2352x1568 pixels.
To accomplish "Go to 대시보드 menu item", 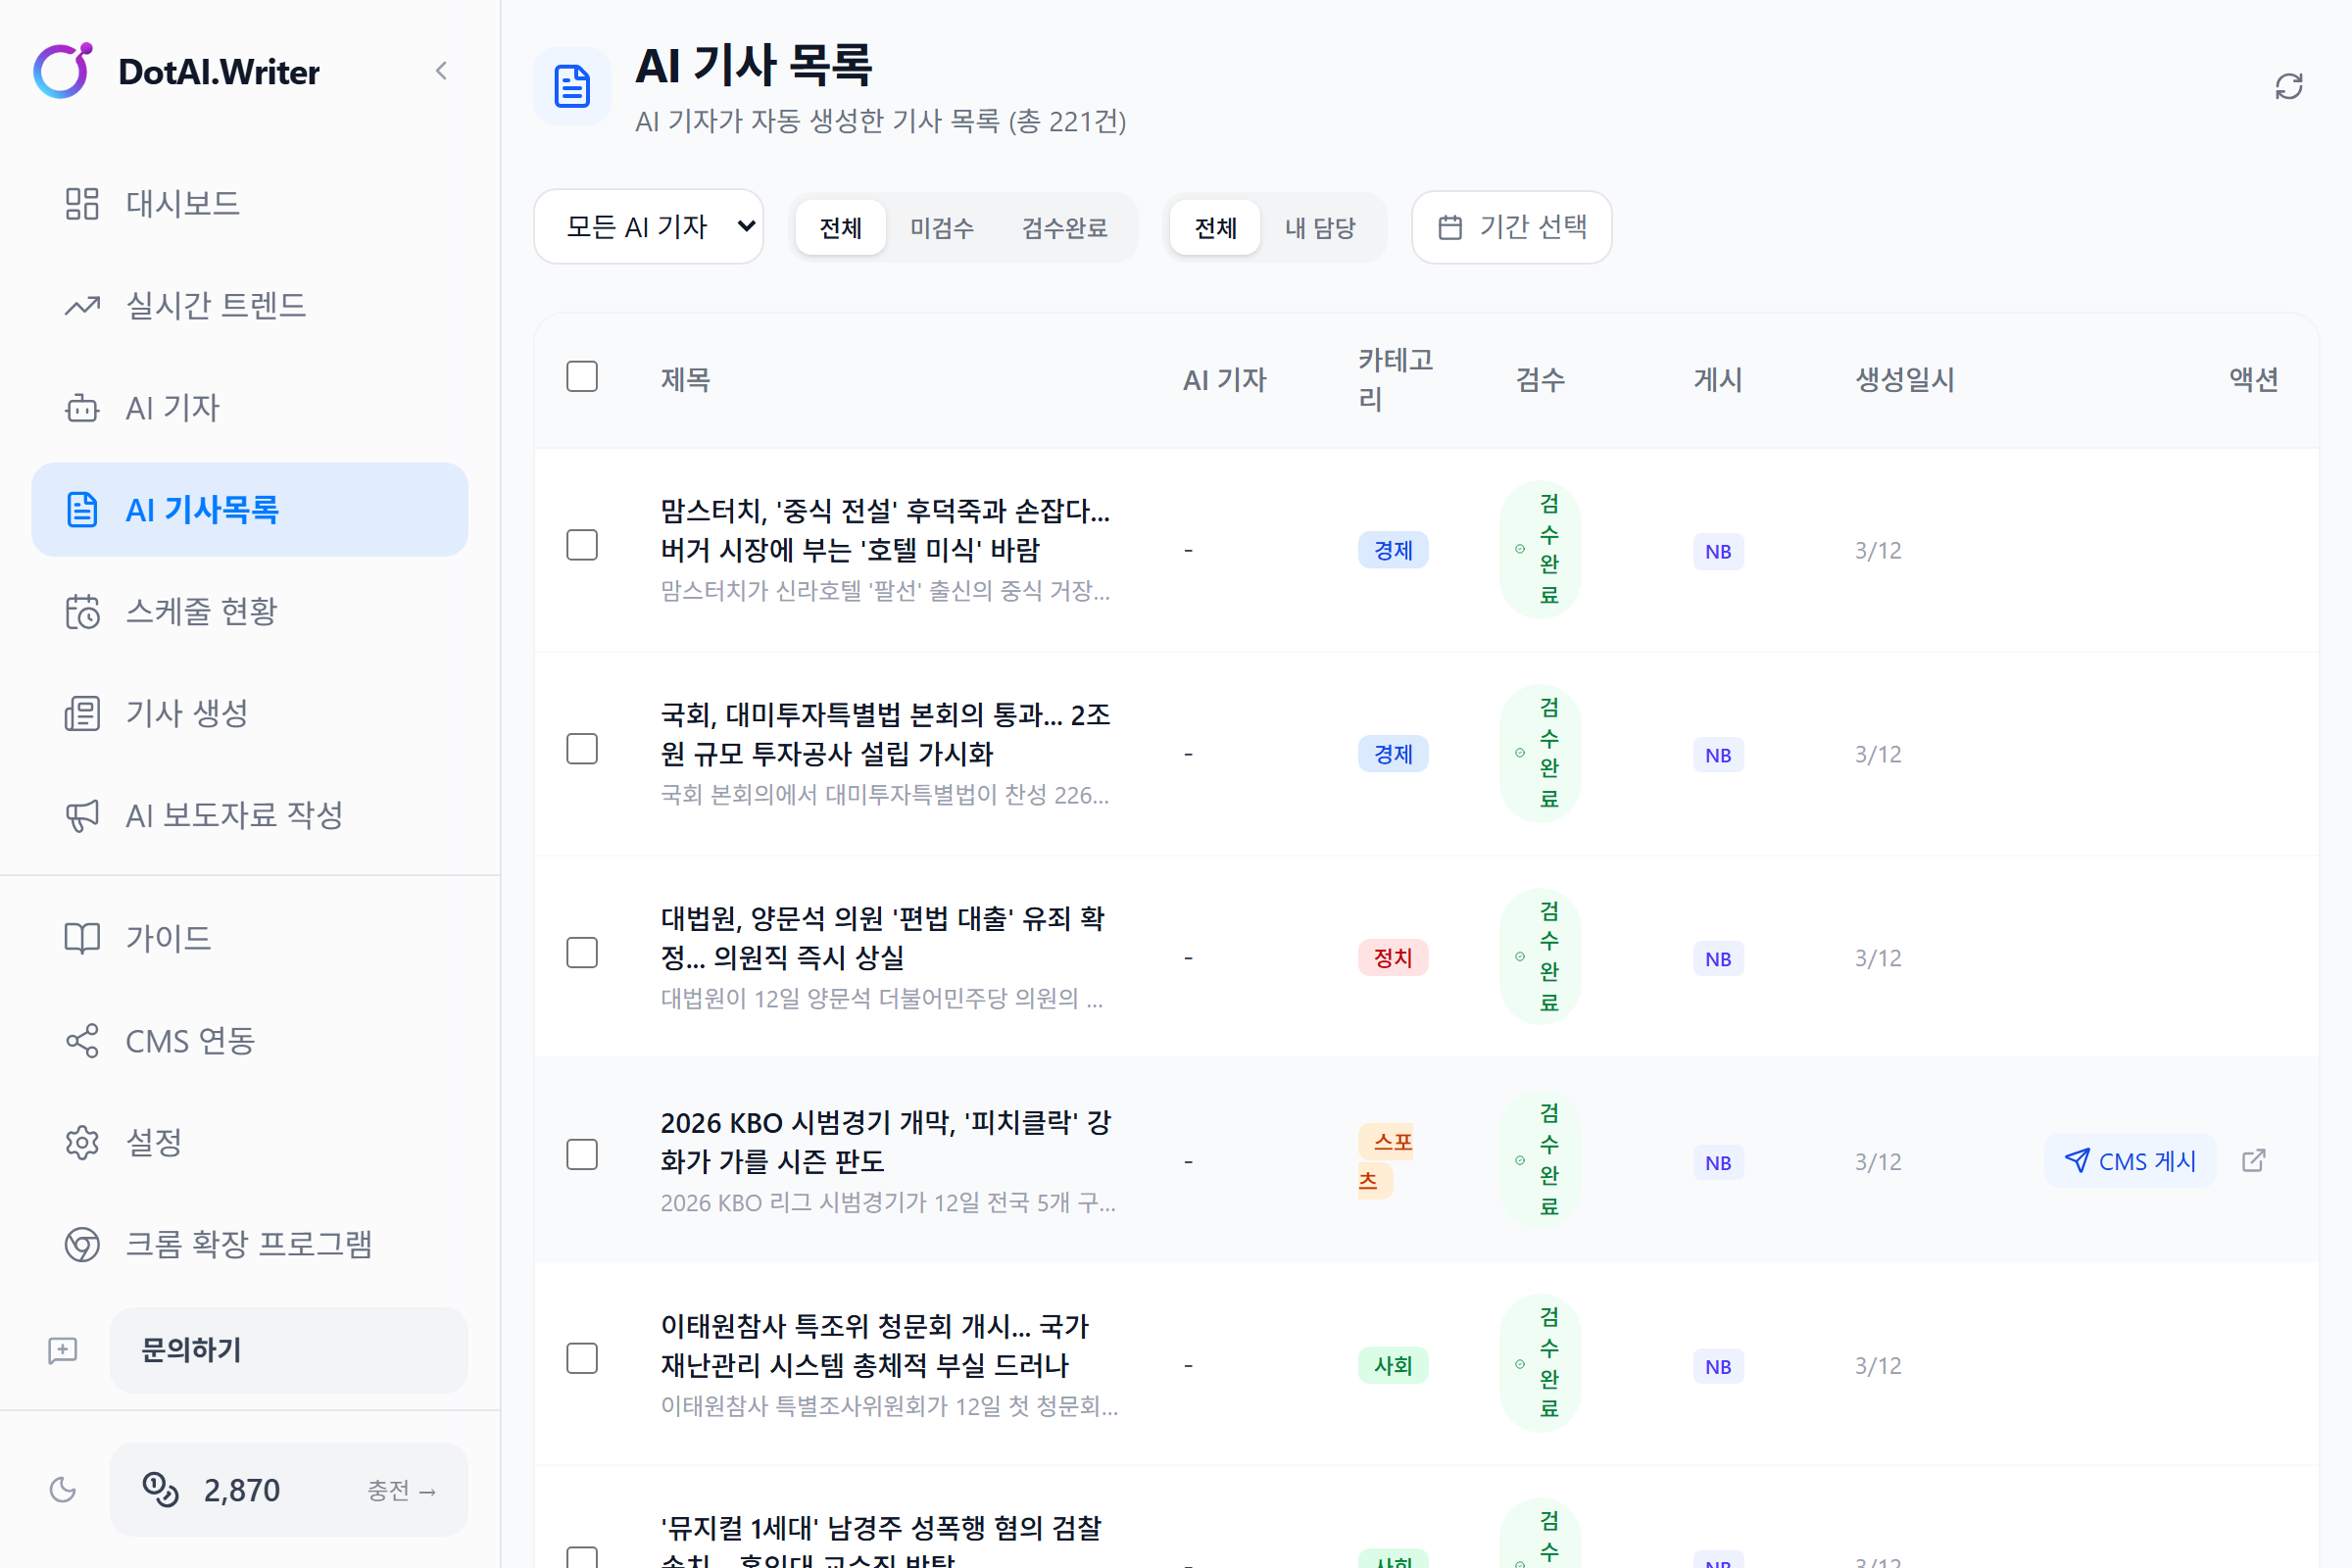I will (x=250, y=204).
